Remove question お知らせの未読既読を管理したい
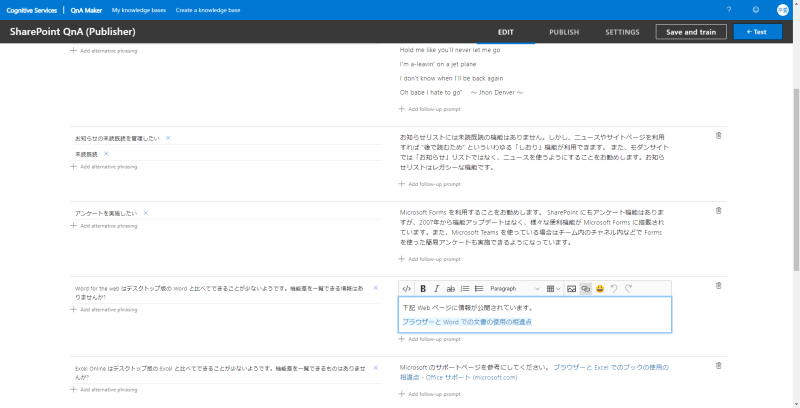The image size is (800, 408). point(168,138)
